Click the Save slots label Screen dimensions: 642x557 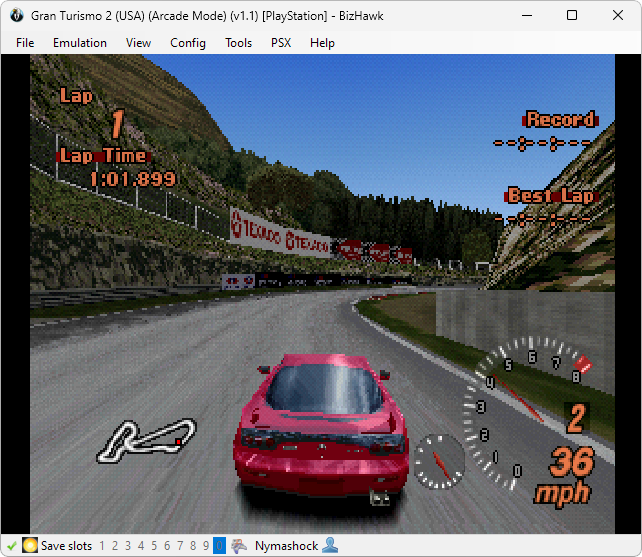coord(66,546)
